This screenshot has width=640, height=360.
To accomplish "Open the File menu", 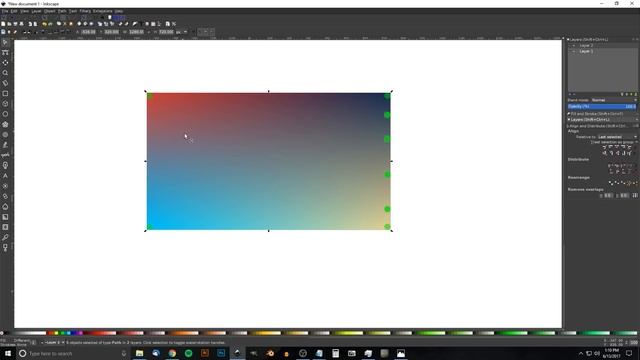I will 4,11.
